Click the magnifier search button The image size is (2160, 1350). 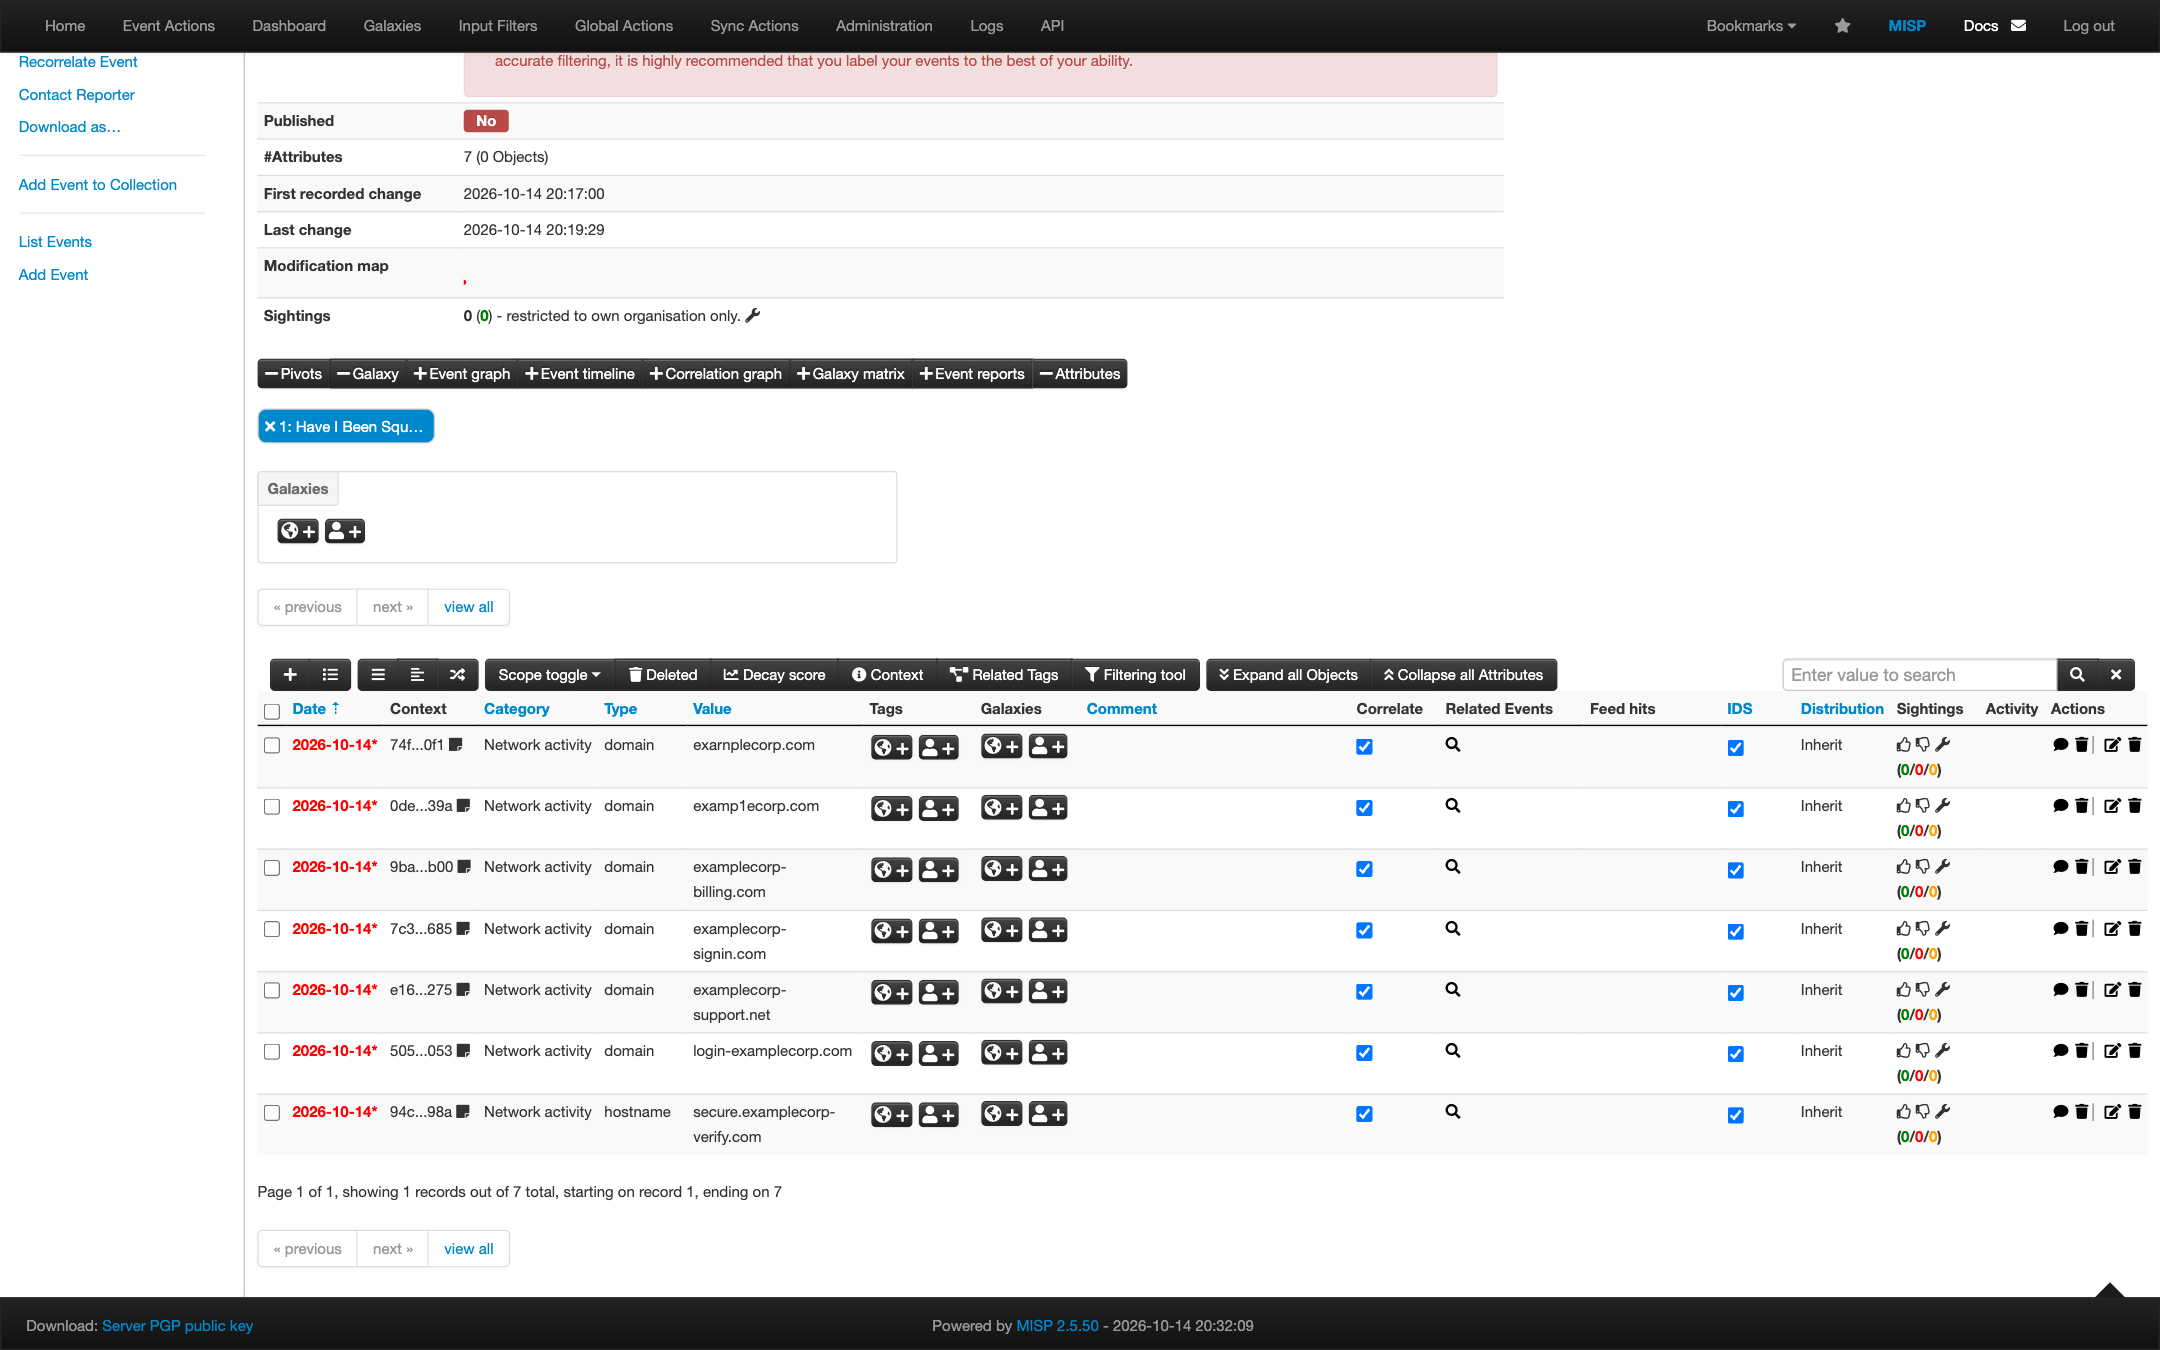pos(2077,675)
